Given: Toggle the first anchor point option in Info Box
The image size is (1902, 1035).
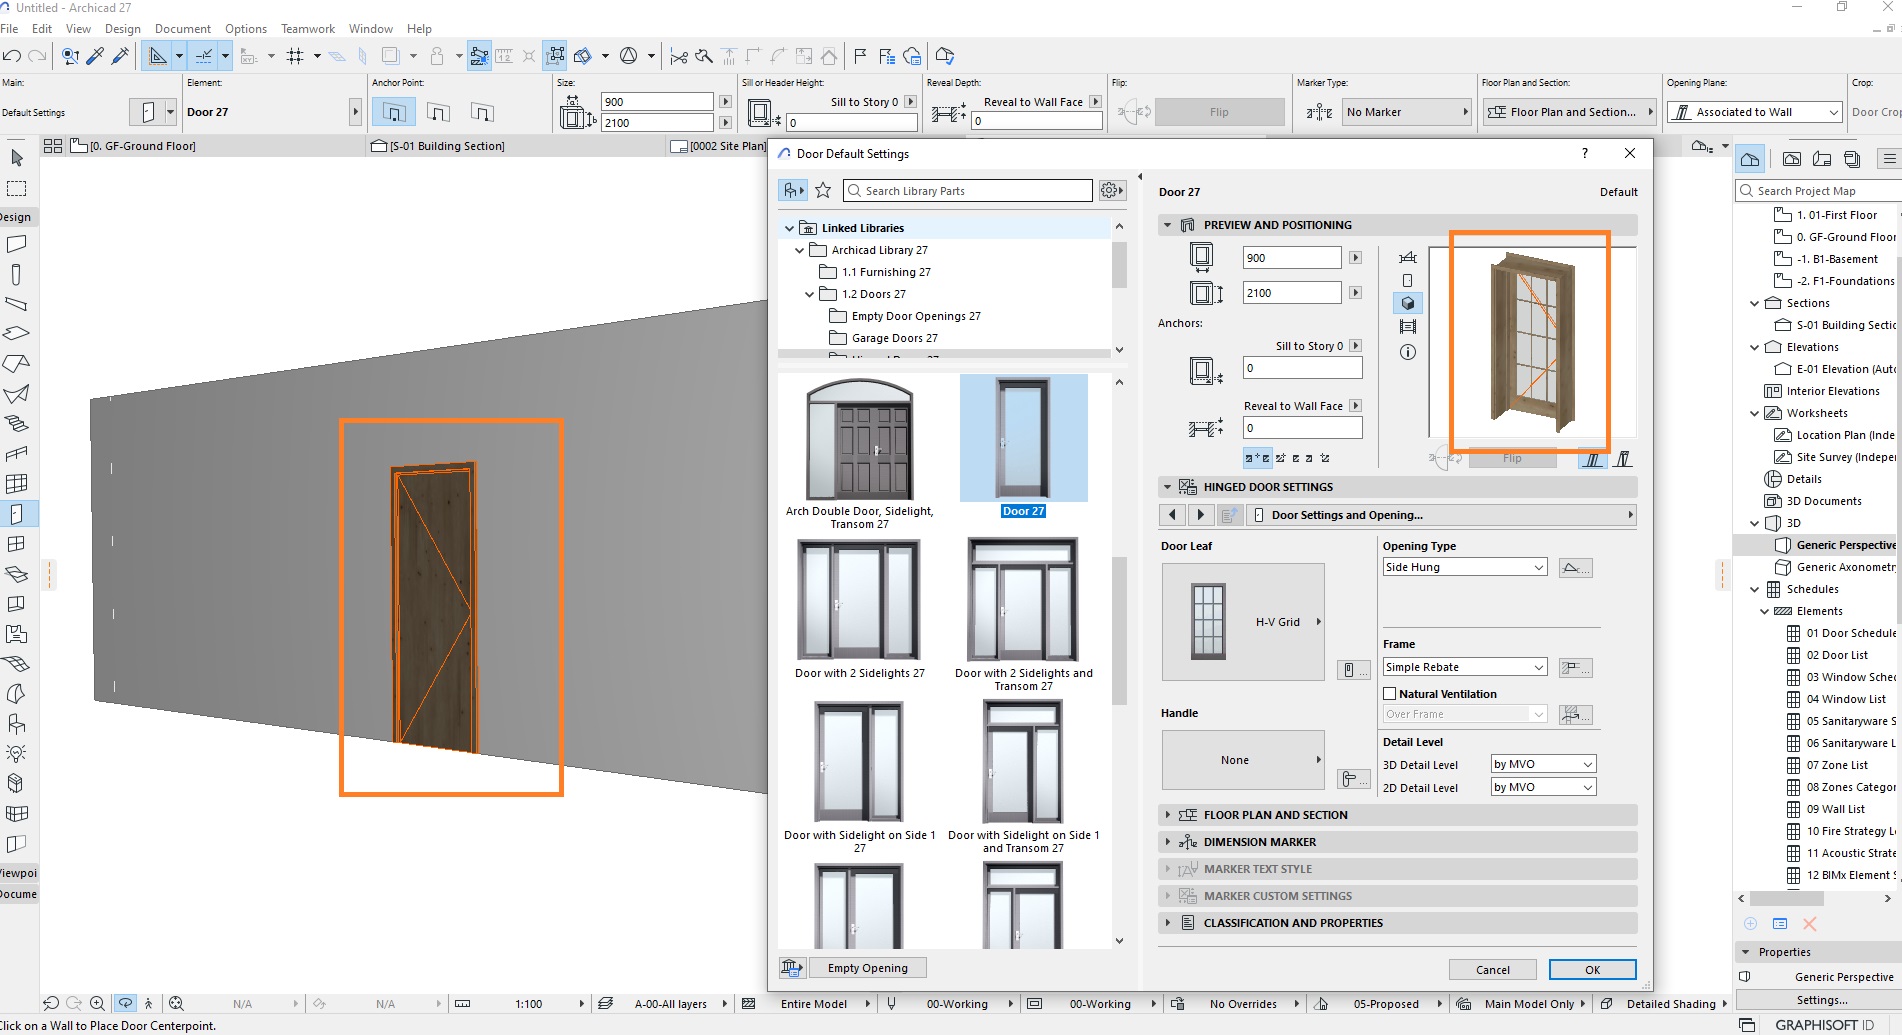Looking at the screenshot, I should point(394,112).
